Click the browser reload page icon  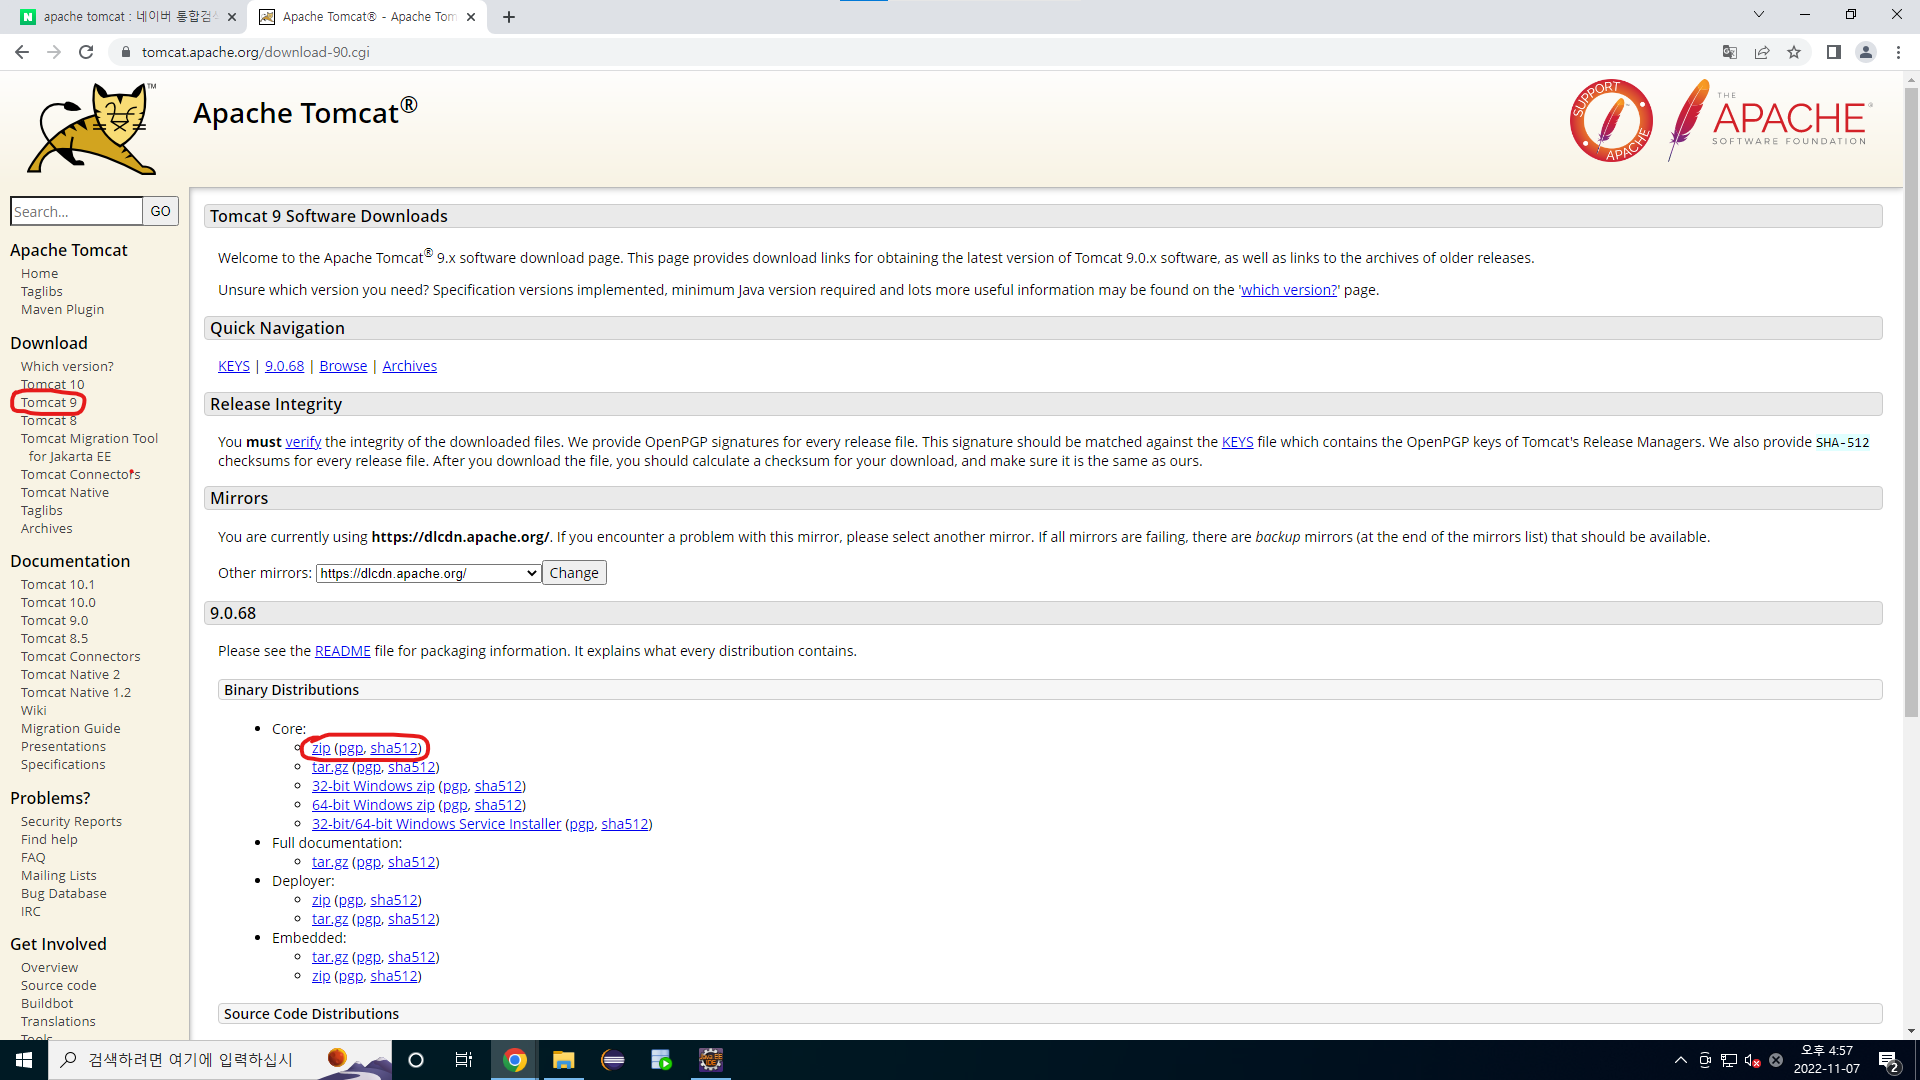[x=86, y=52]
